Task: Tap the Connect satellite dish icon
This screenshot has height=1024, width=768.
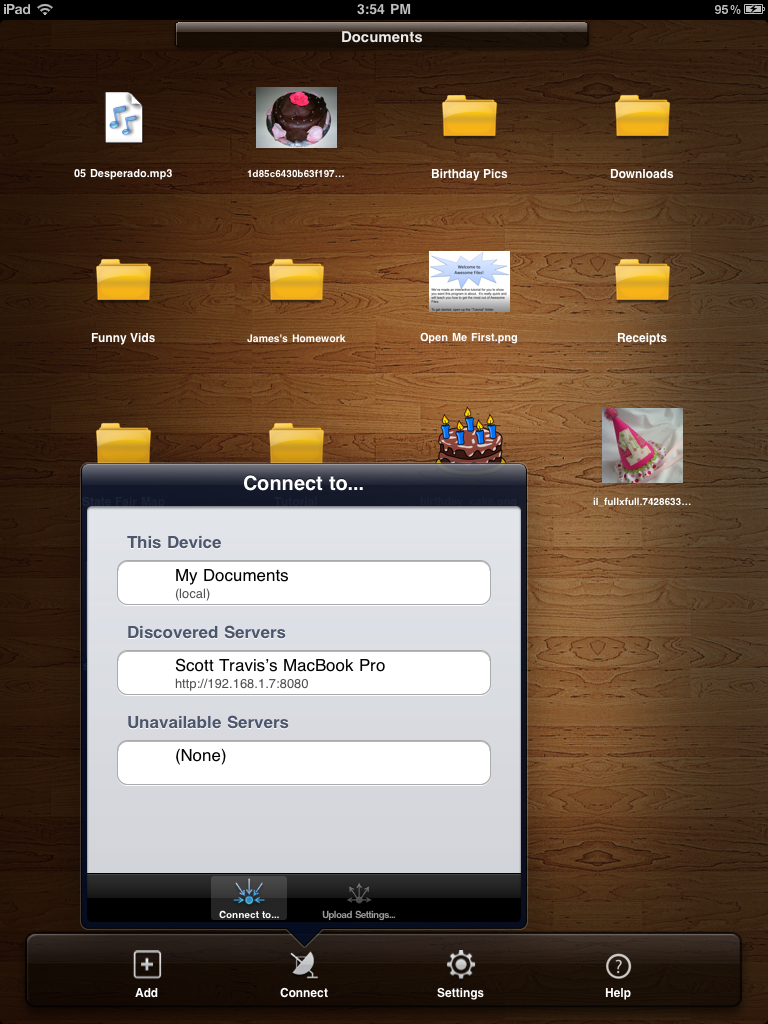Action: 304,966
